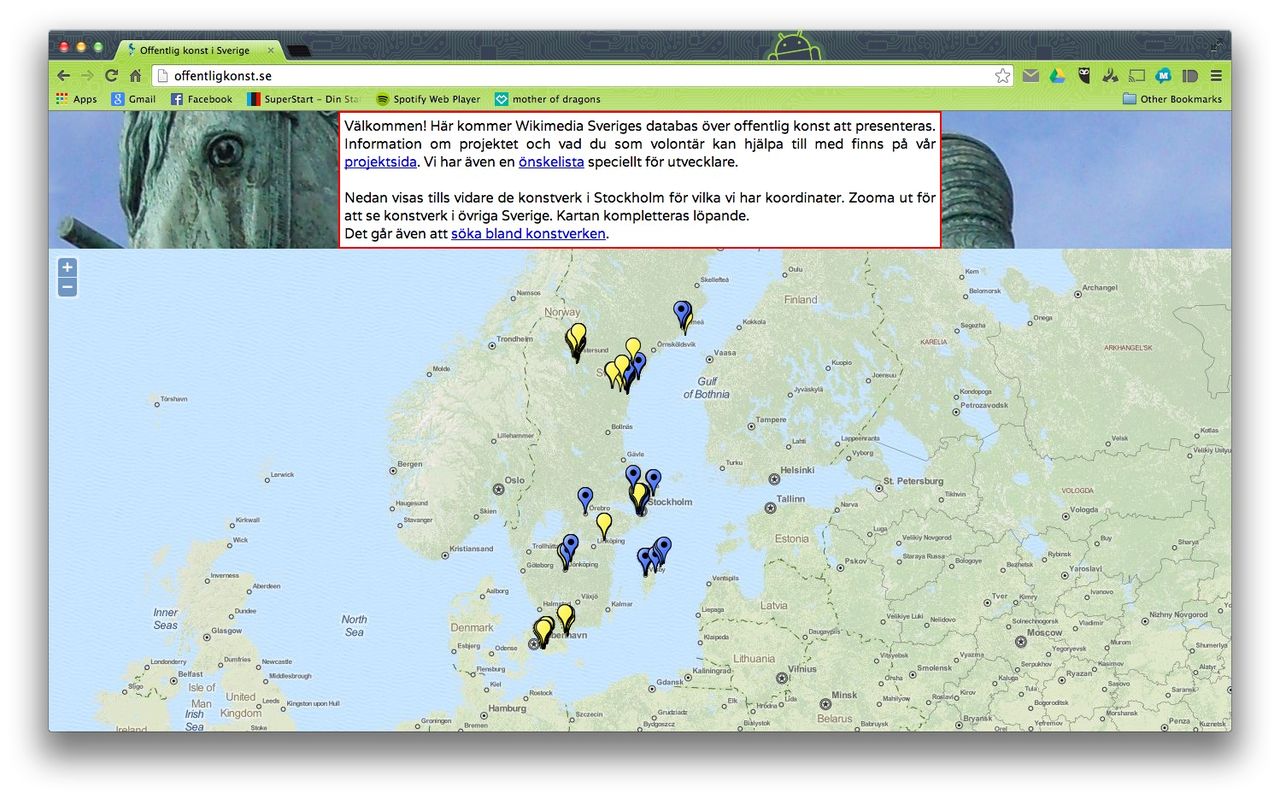1280x799 pixels.
Task: Bookmark this page with the star
Action: 1002,75
